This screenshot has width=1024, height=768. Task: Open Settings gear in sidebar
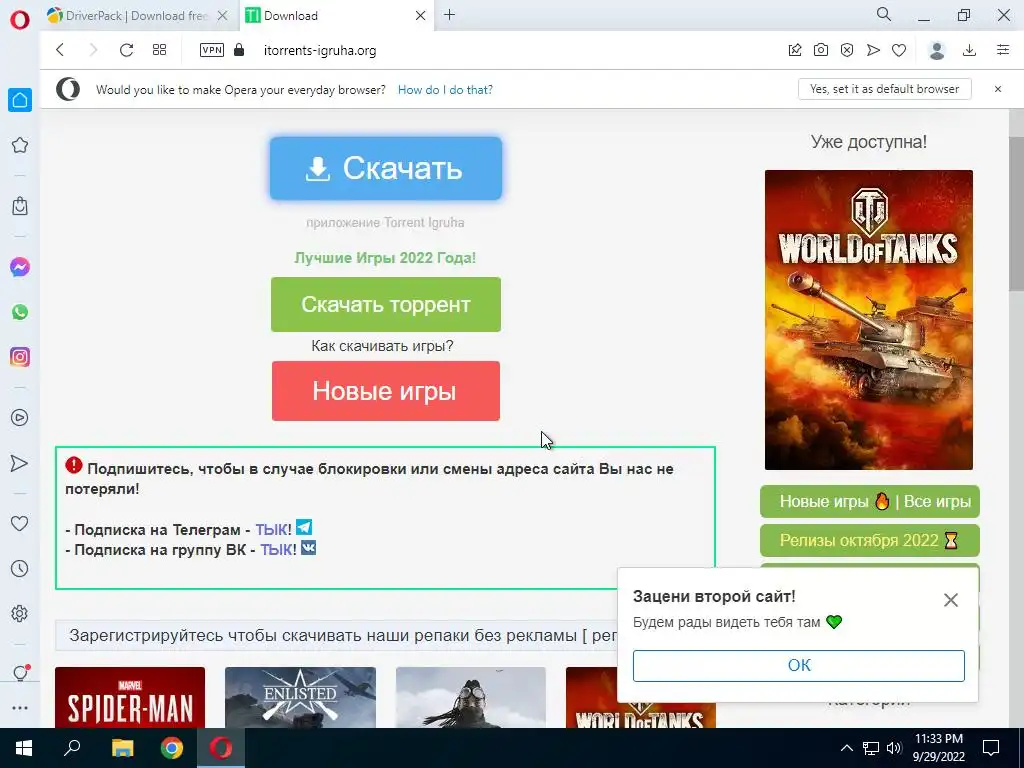tap(20, 614)
